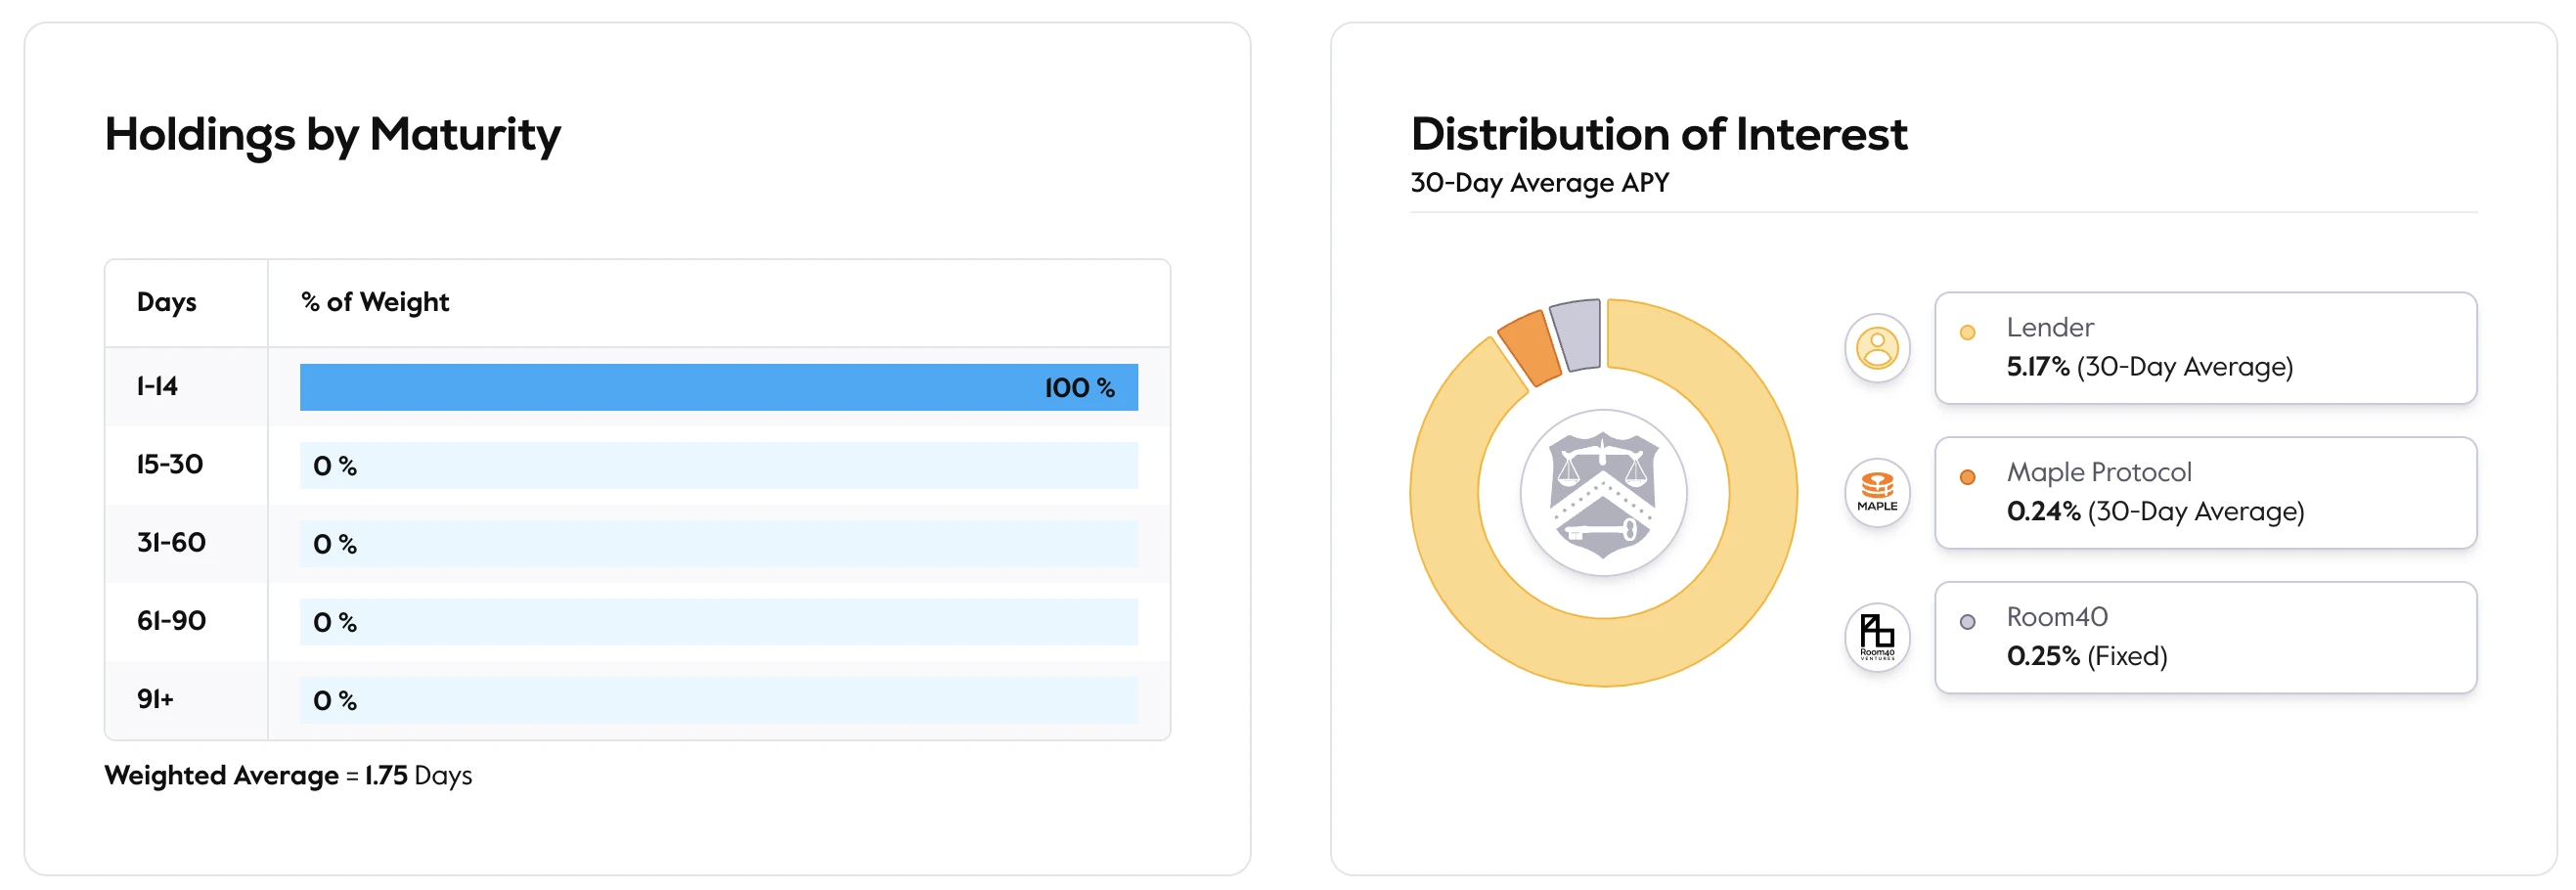
Task: Open the Room40 0.25% Fixed legend card
Action: [2204, 637]
